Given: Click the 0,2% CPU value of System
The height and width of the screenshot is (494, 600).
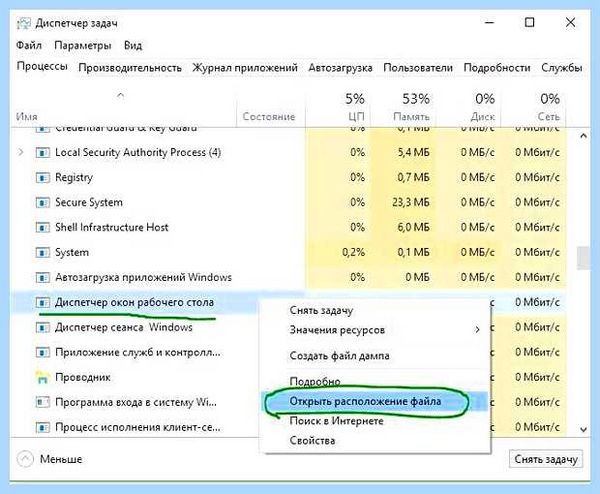Looking at the screenshot, I should coord(354,253).
